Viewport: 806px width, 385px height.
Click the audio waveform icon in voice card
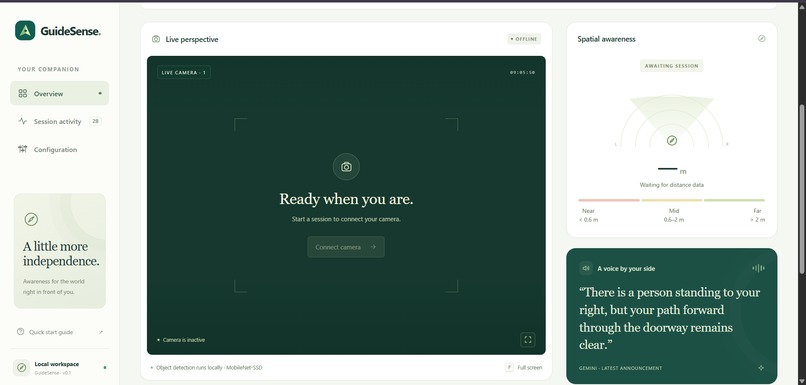coord(758,268)
